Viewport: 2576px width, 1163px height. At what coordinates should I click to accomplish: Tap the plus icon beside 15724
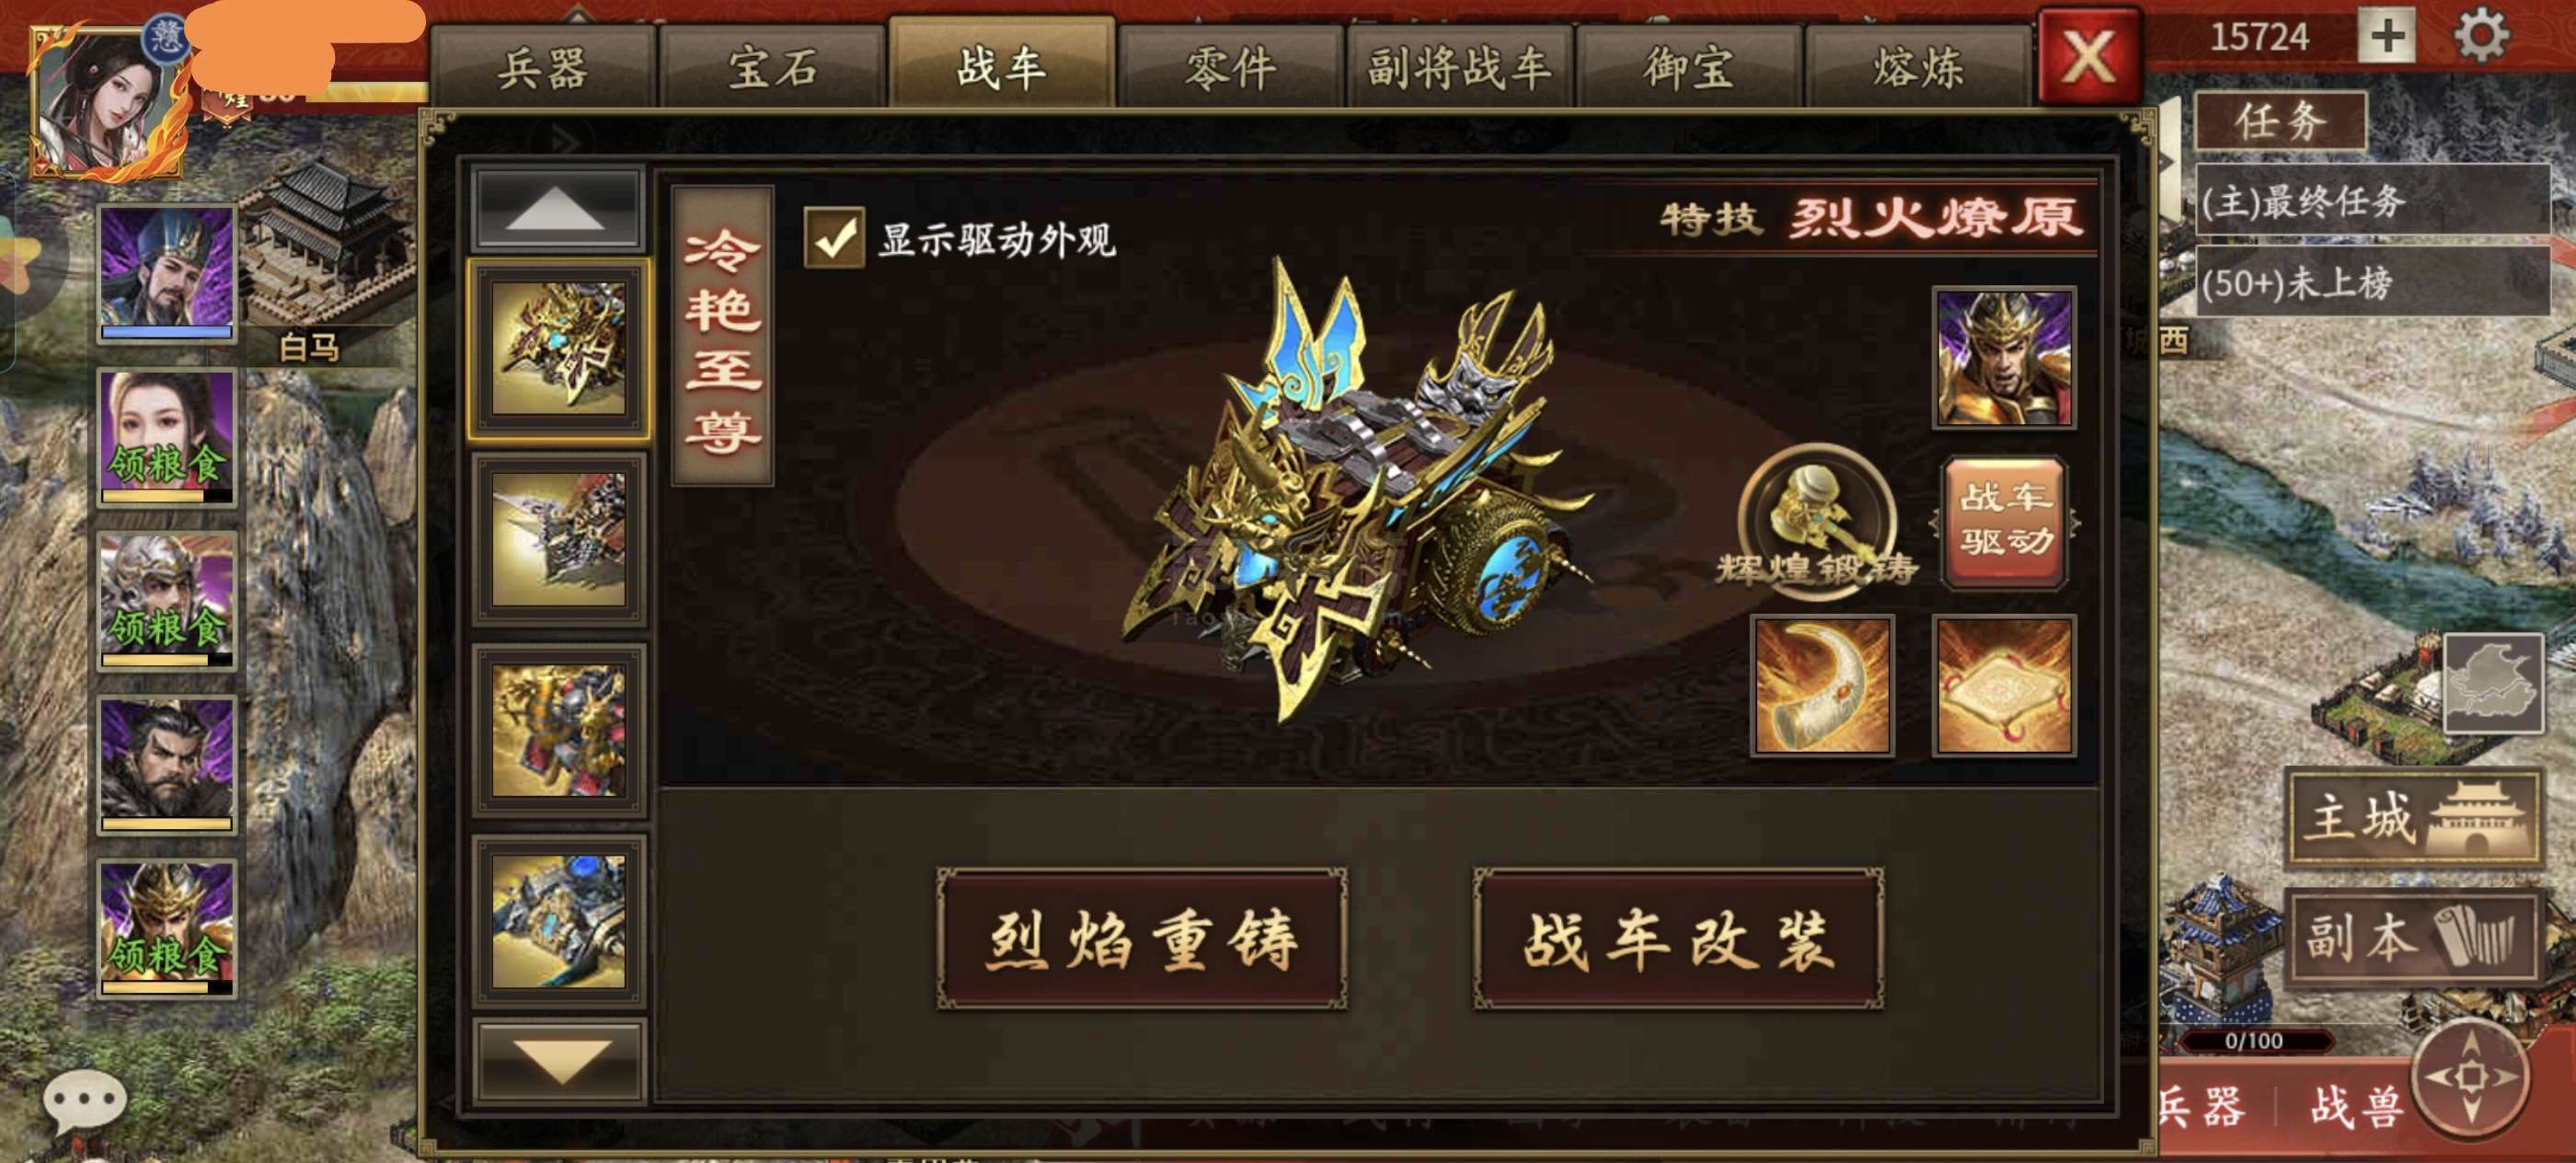[2387, 37]
